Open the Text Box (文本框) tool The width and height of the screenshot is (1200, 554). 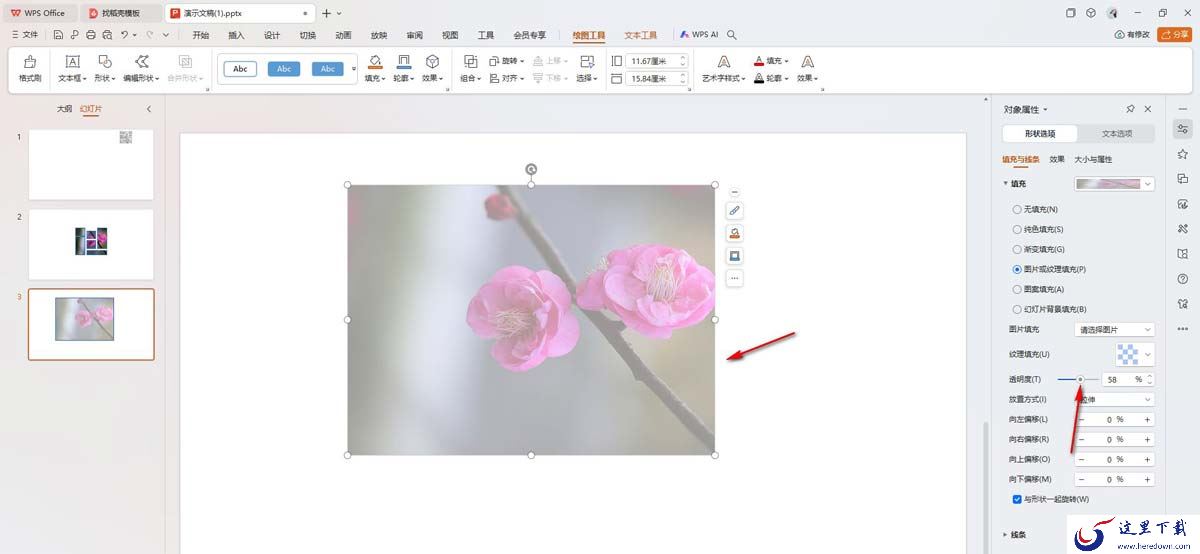pyautogui.click(x=72, y=62)
